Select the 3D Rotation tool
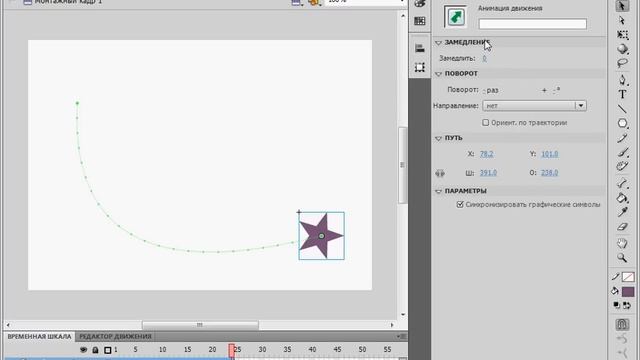This screenshot has height=360, width=640. (622, 49)
